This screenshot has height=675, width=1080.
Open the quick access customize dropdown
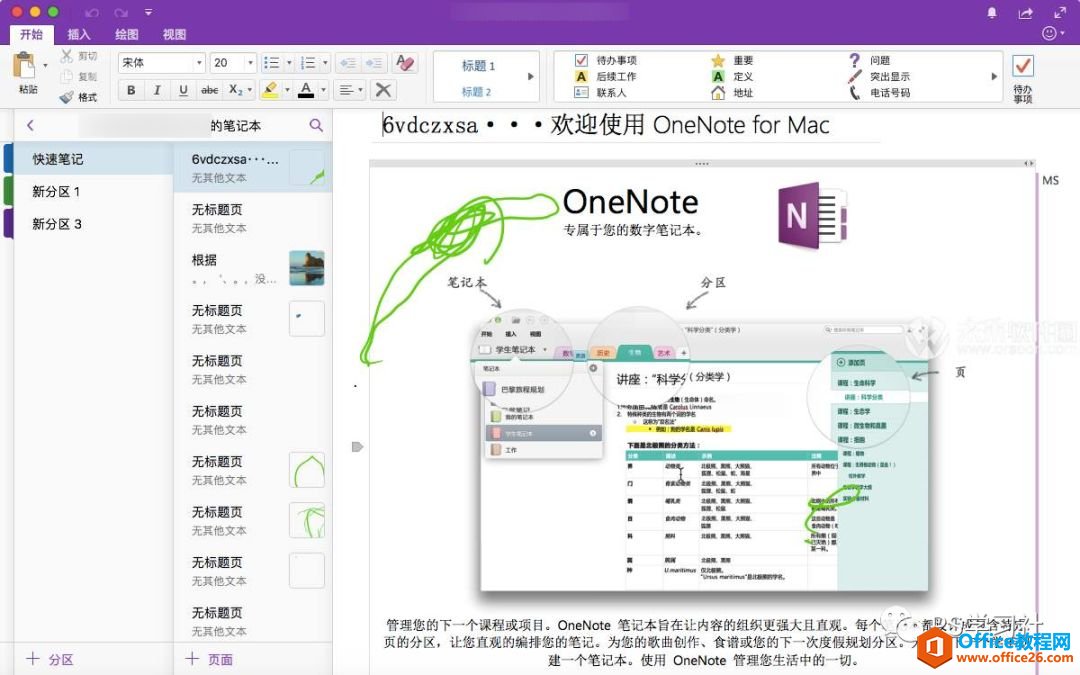148,12
